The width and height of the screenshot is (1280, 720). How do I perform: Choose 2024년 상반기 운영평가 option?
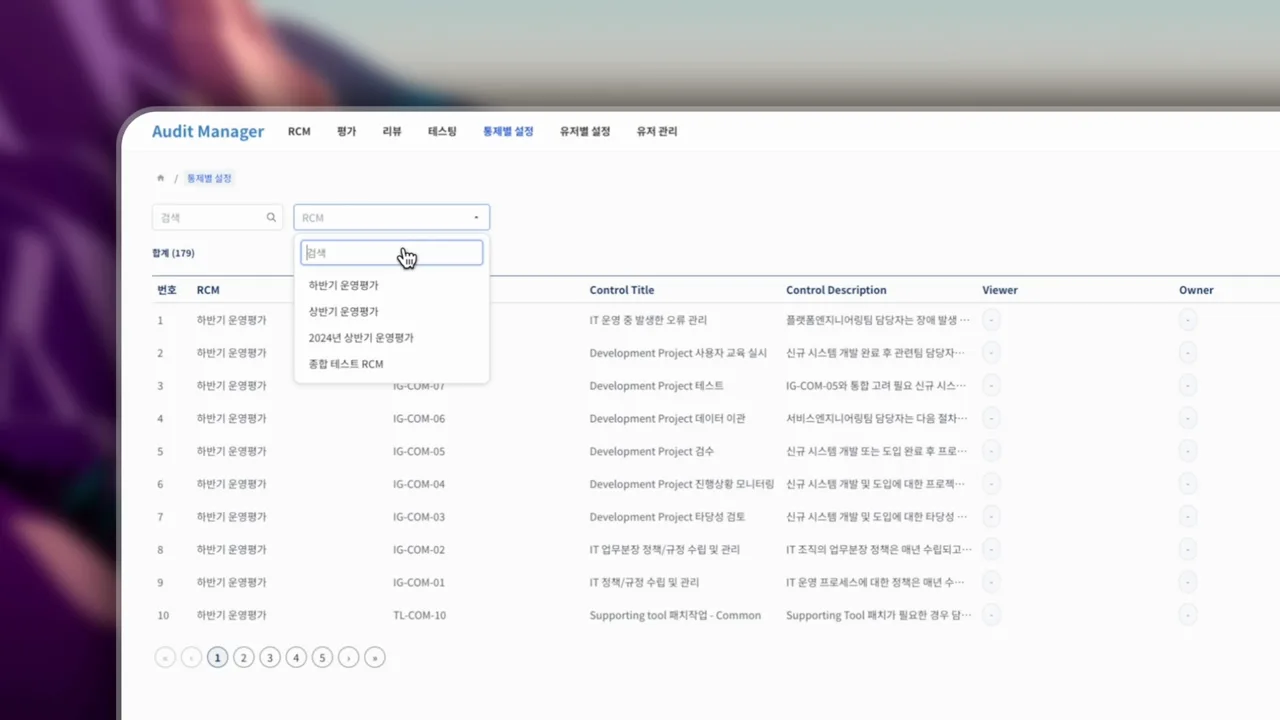[361, 338]
